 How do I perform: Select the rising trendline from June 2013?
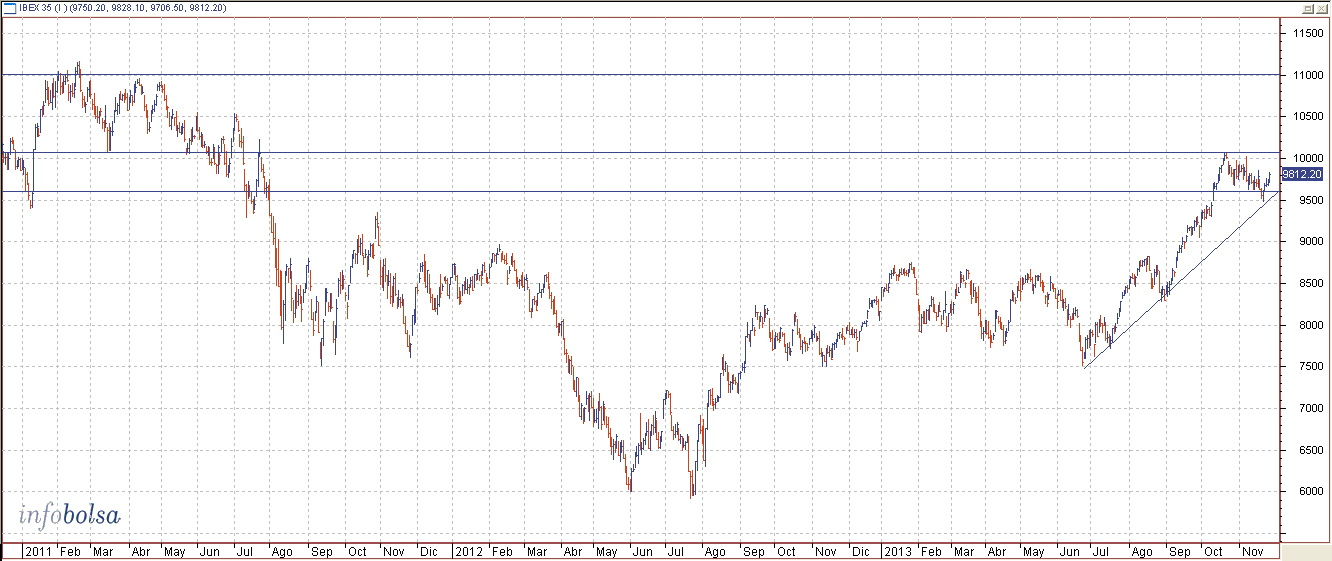1180,281
